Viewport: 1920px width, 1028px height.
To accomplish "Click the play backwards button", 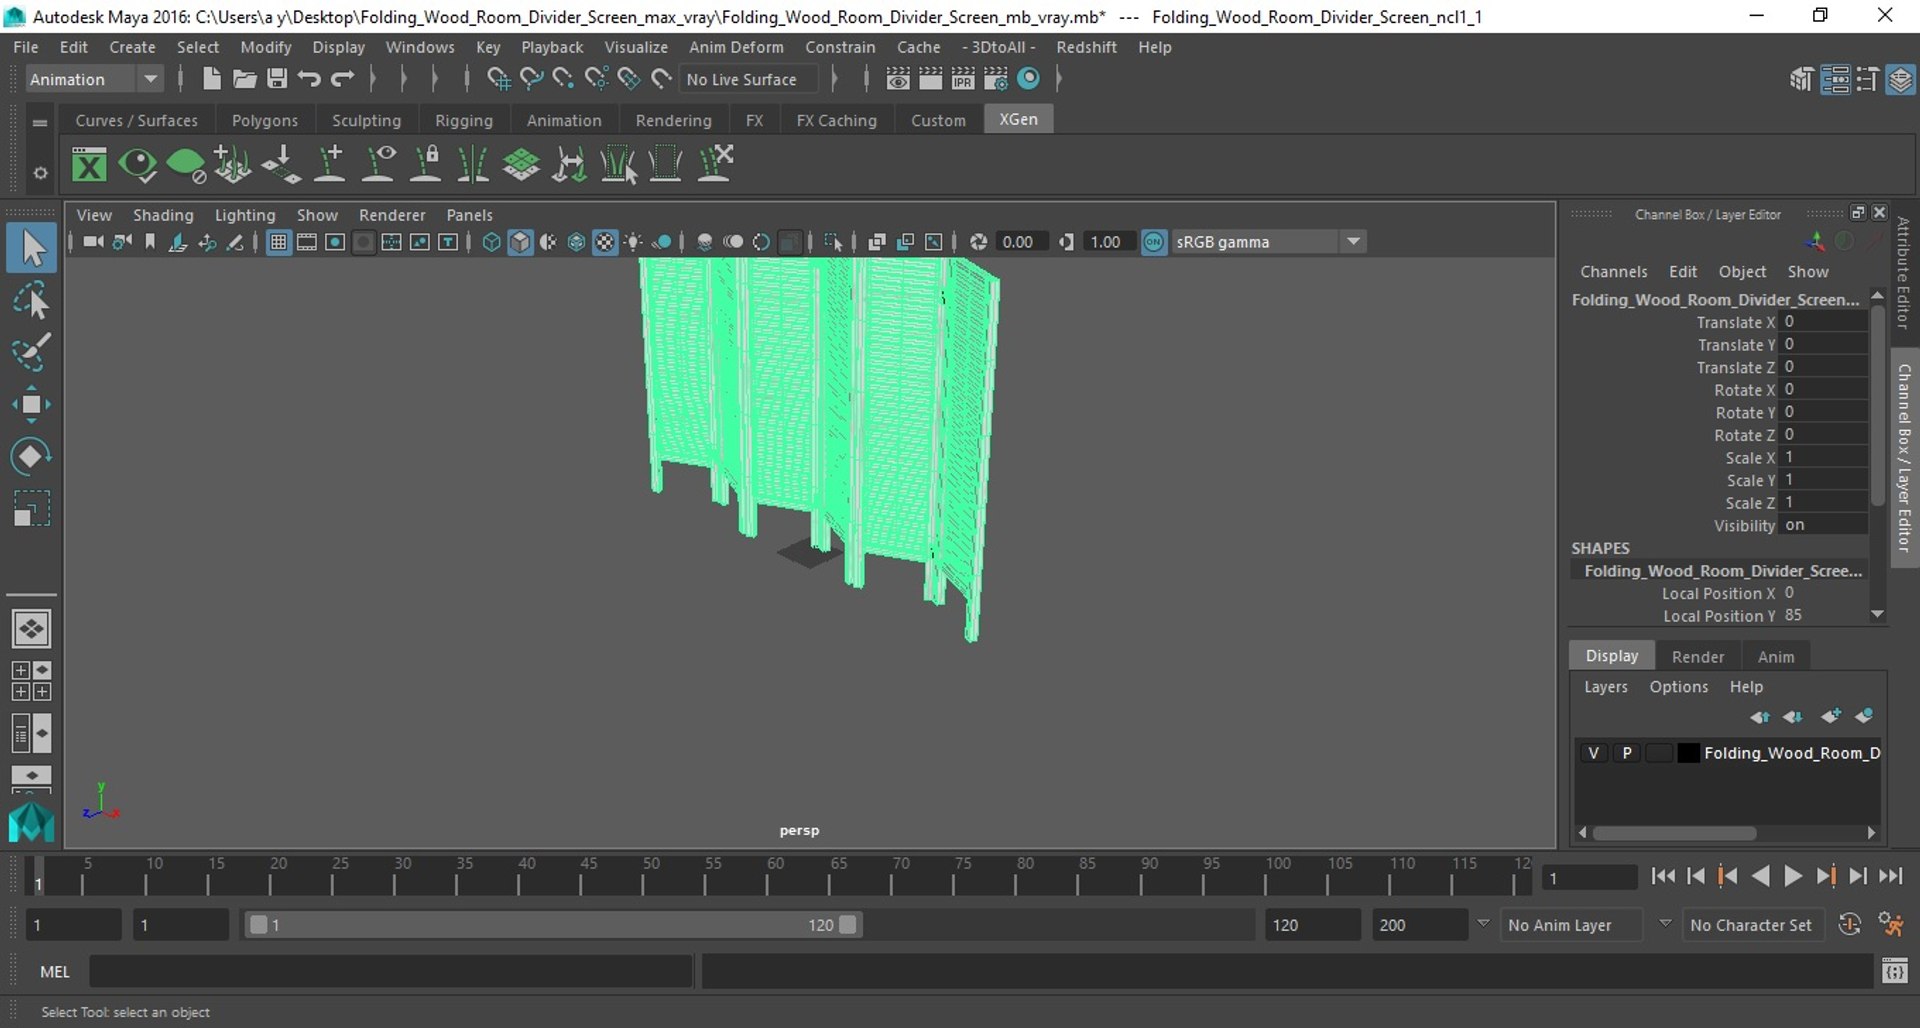I will 1761,876.
